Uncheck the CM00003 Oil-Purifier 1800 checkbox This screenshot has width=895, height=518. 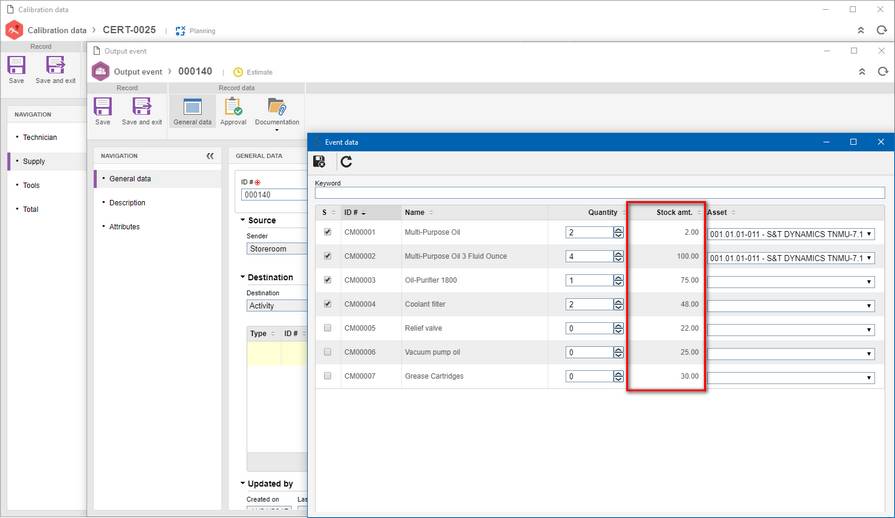coord(327,280)
